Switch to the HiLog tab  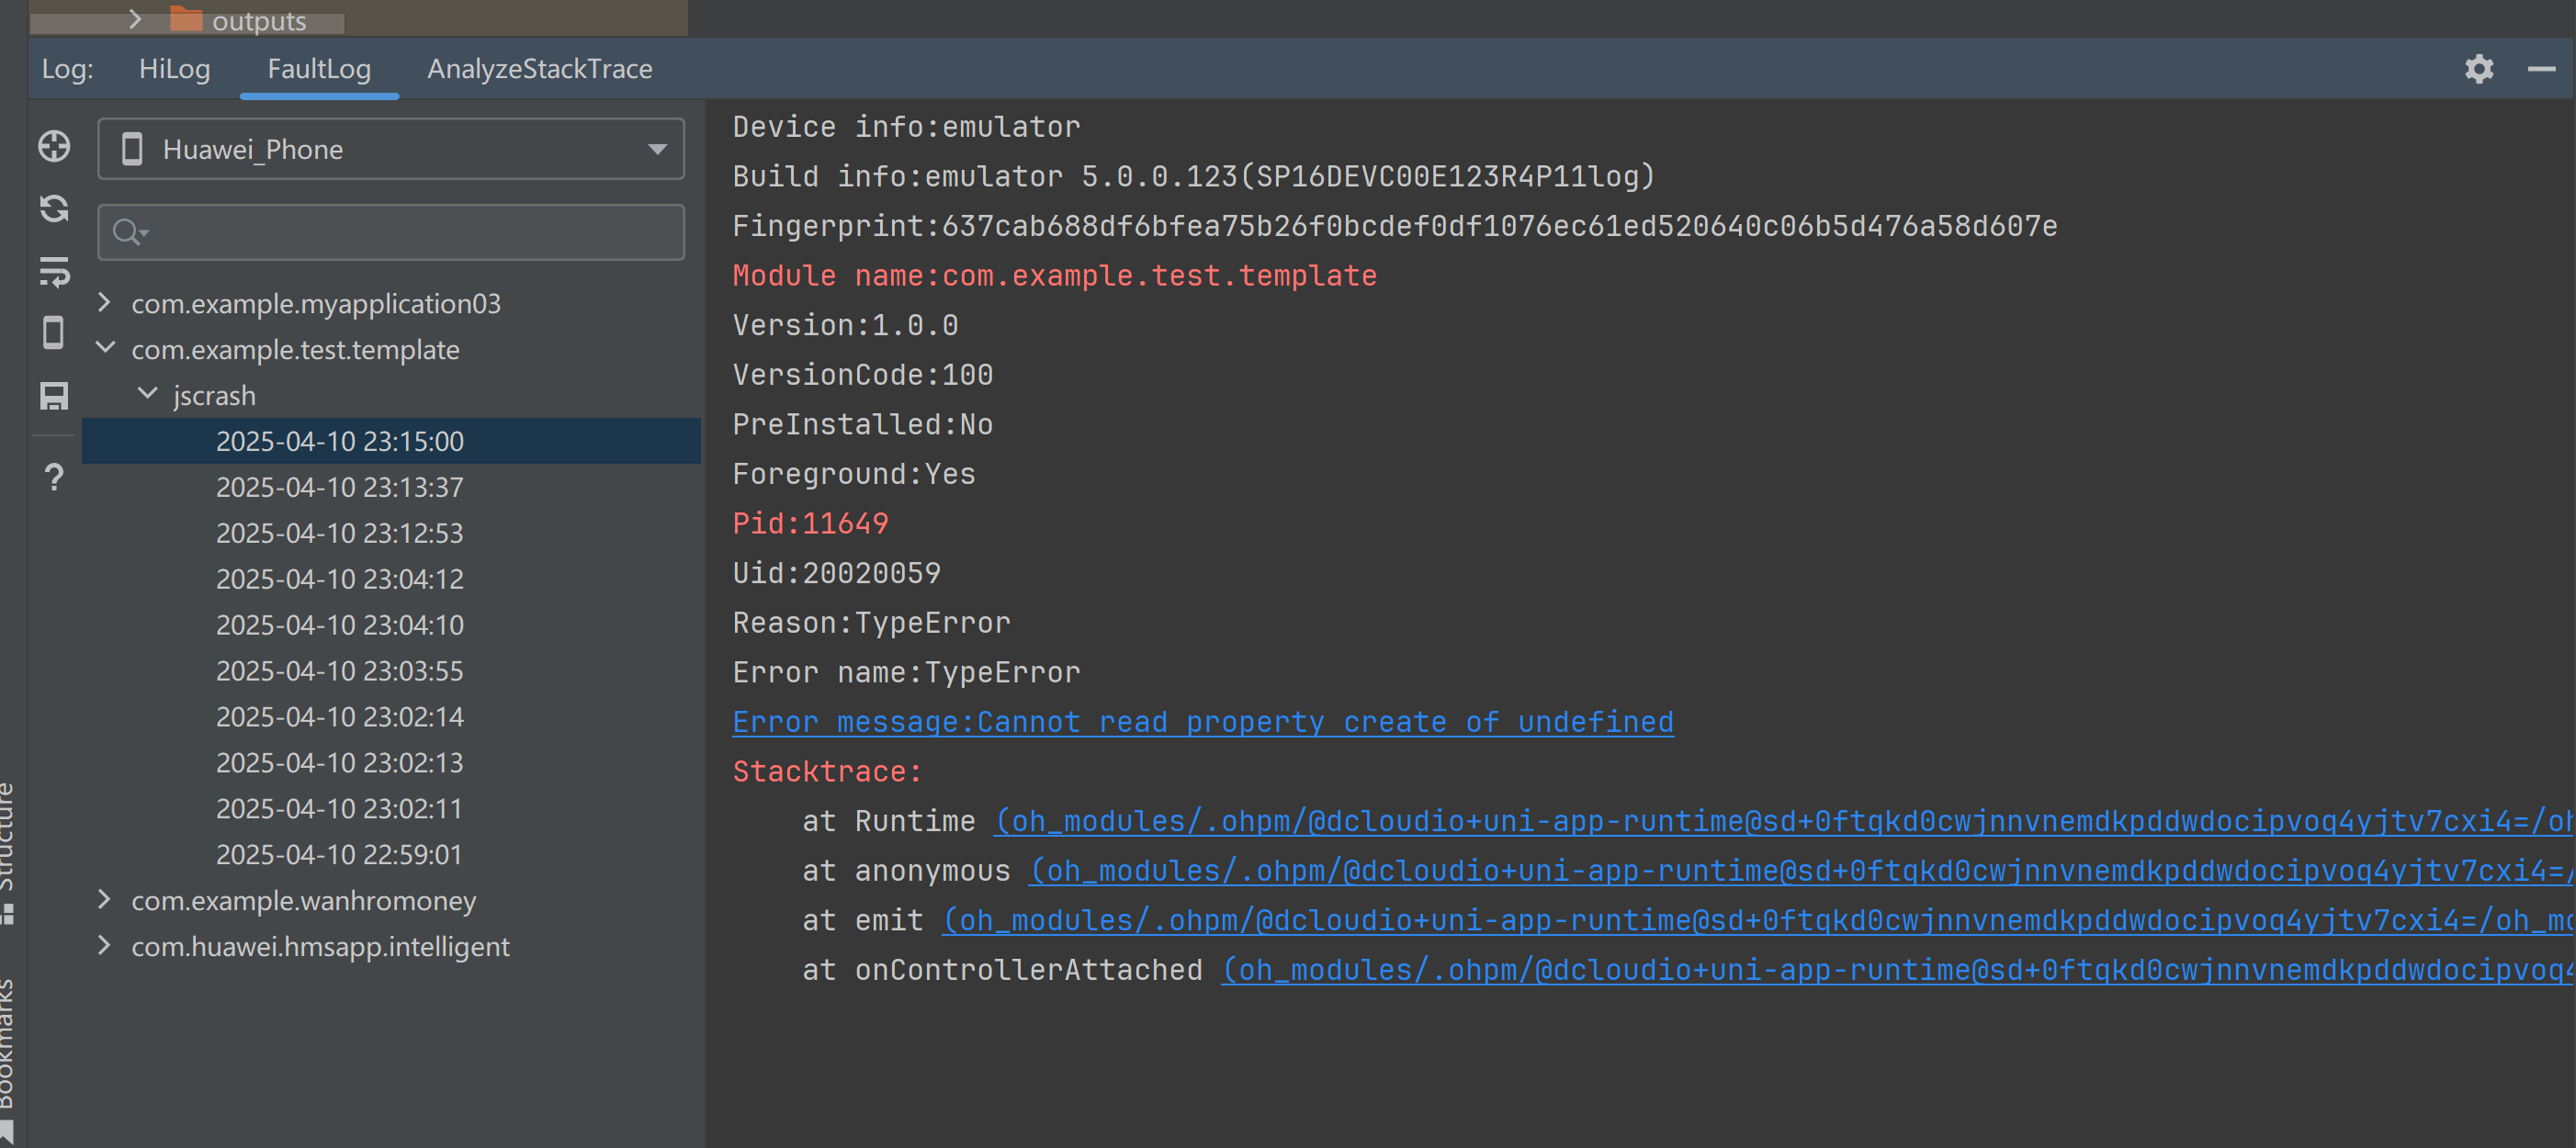[x=174, y=69]
